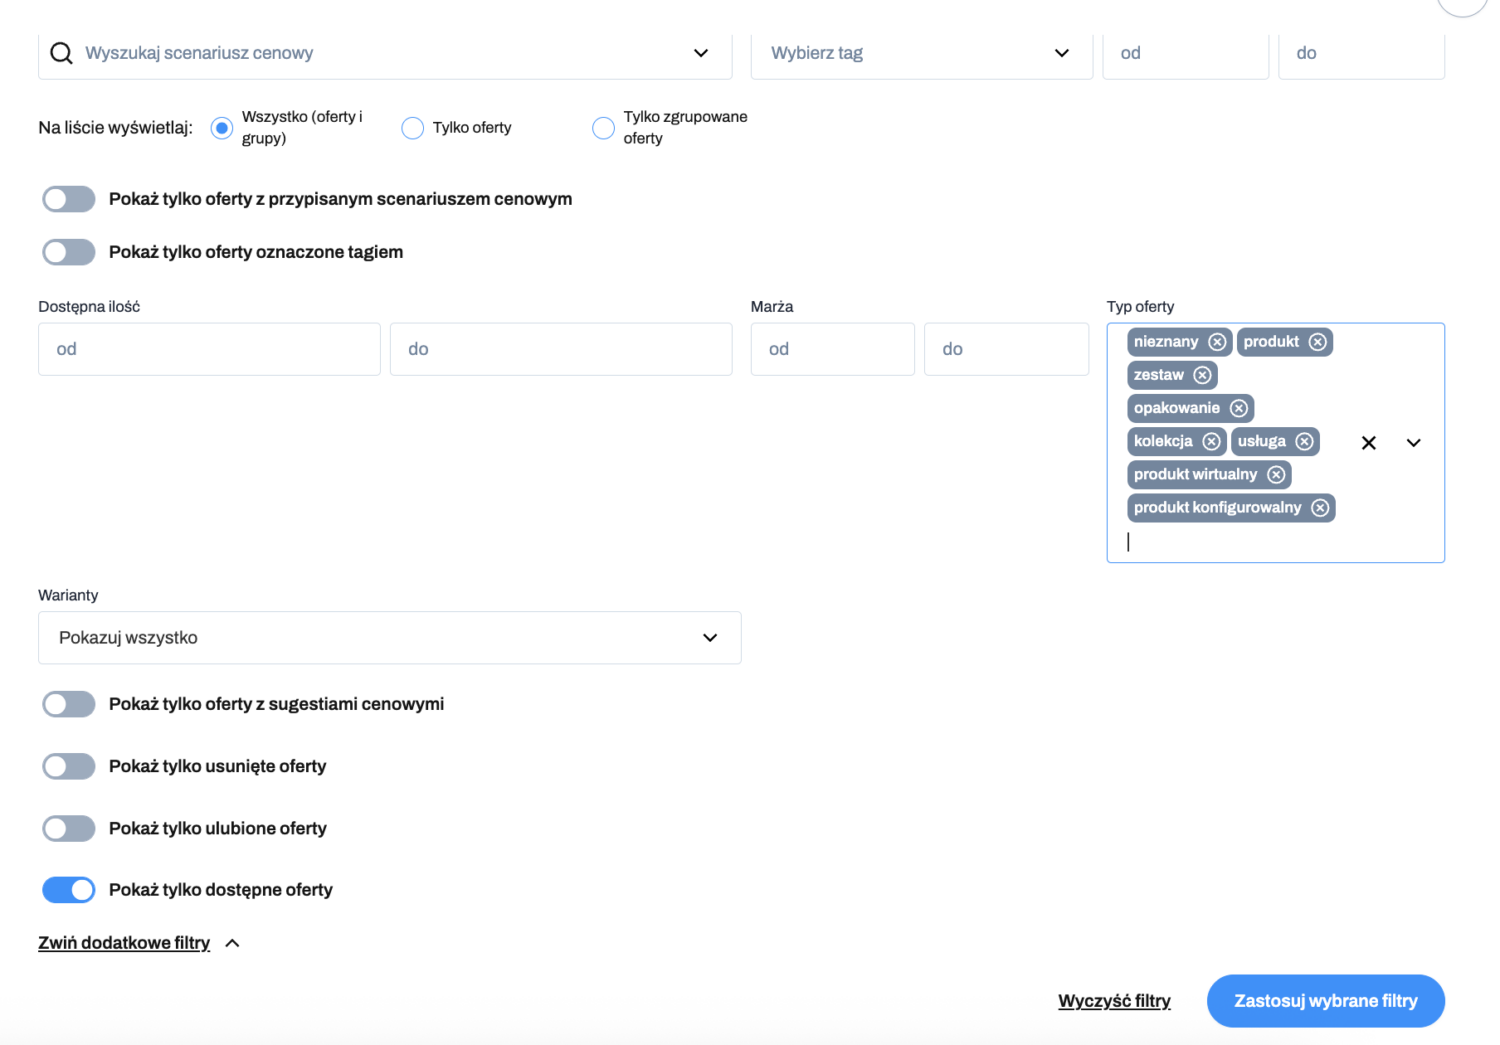The height and width of the screenshot is (1045, 1500).
Task: Remove the 'produkt konfigurowalny' tag
Action: coord(1320,508)
